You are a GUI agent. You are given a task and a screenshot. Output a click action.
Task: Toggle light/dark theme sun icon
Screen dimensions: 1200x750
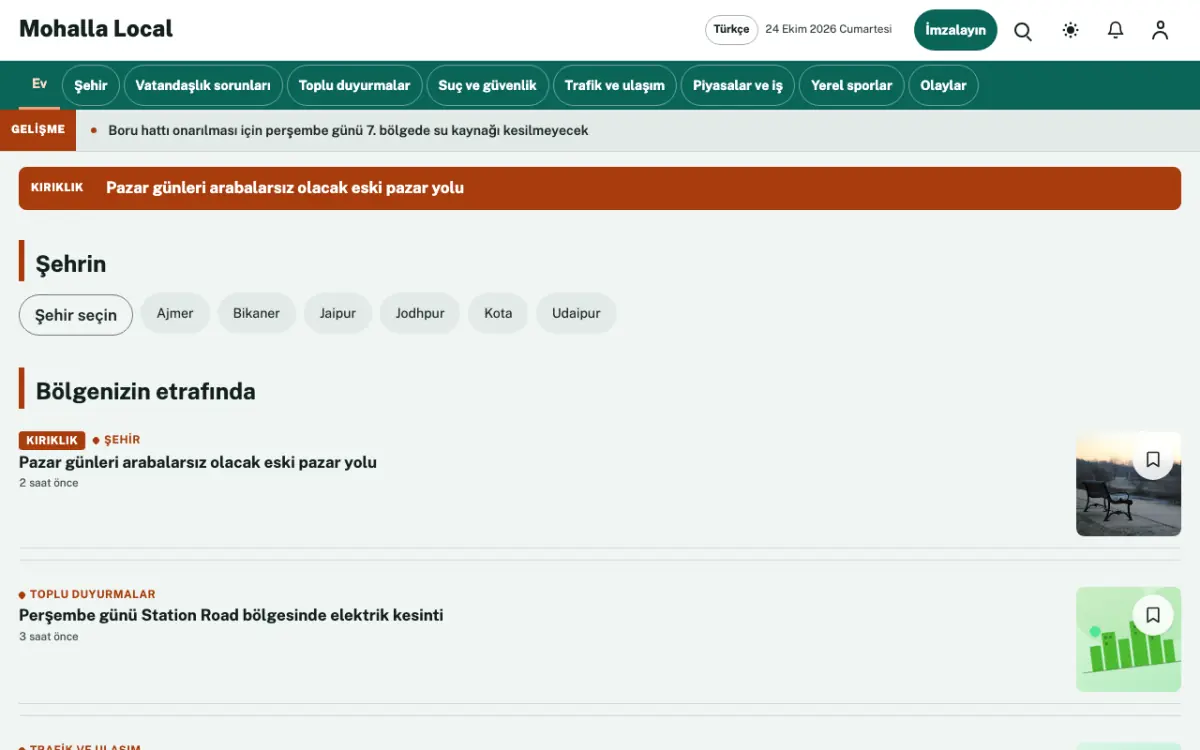click(1070, 30)
